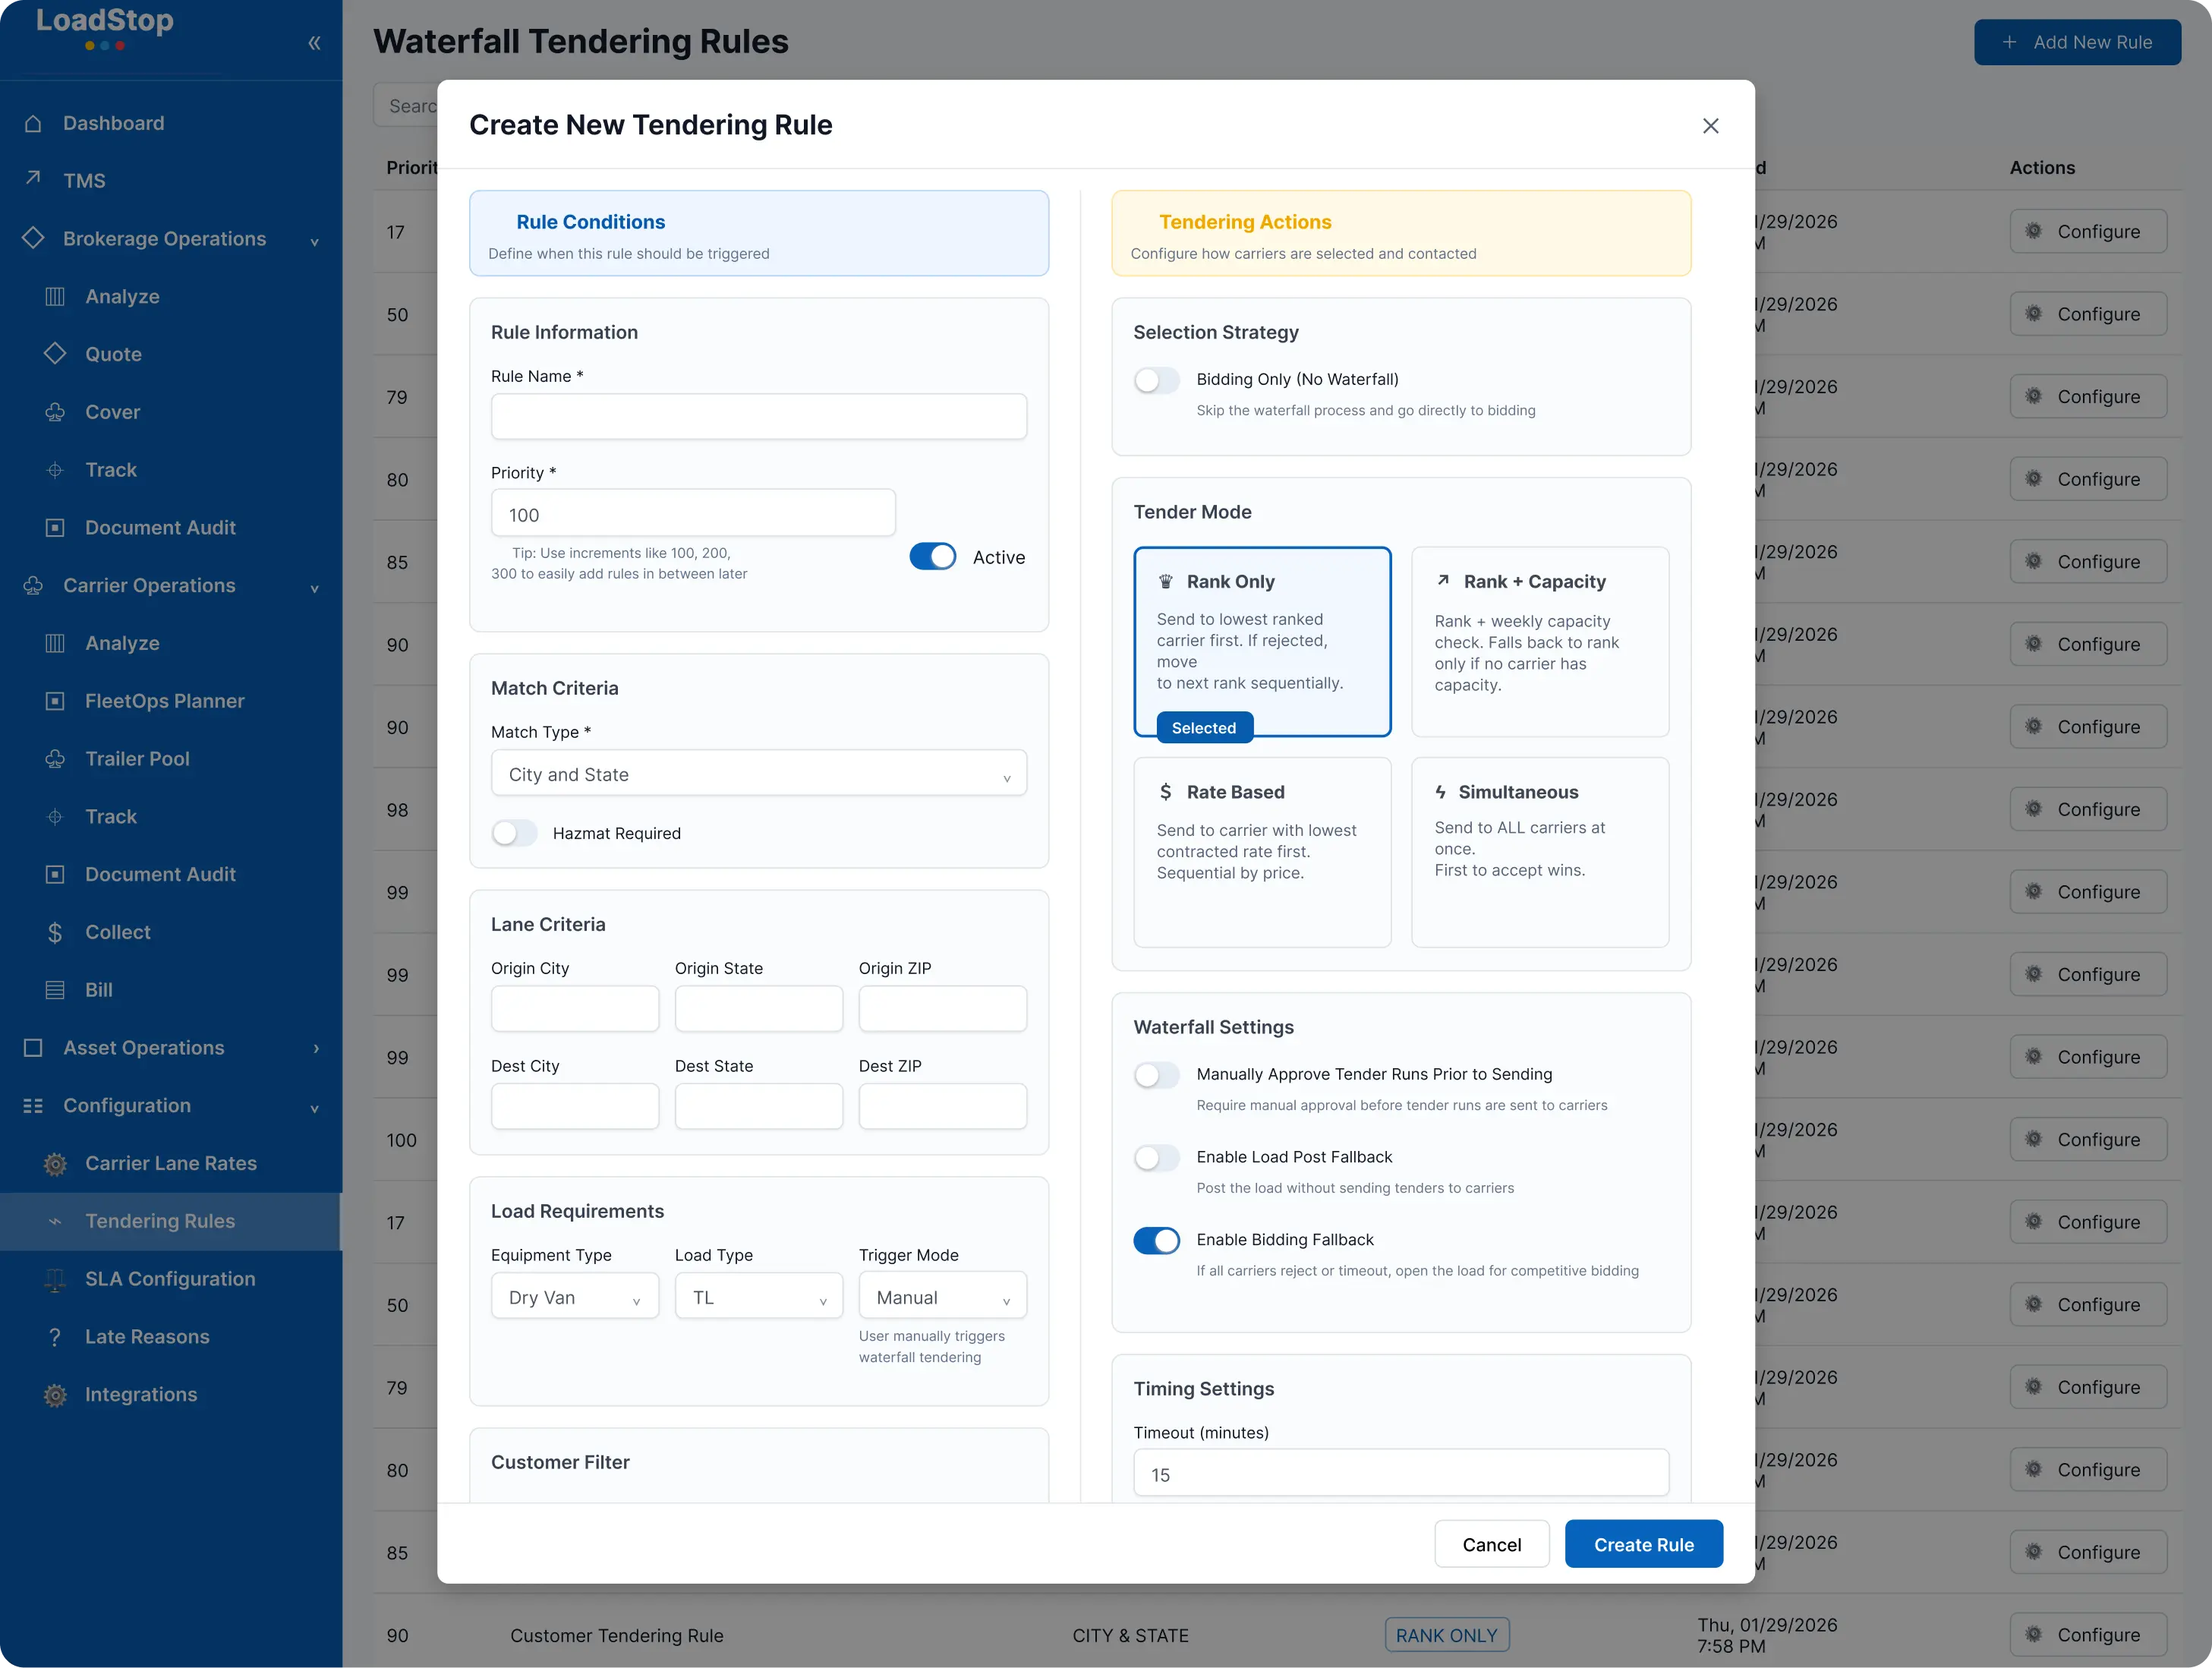The height and width of the screenshot is (1668, 2212).
Task: Click the Rule Name input field
Action: (759, 416)
